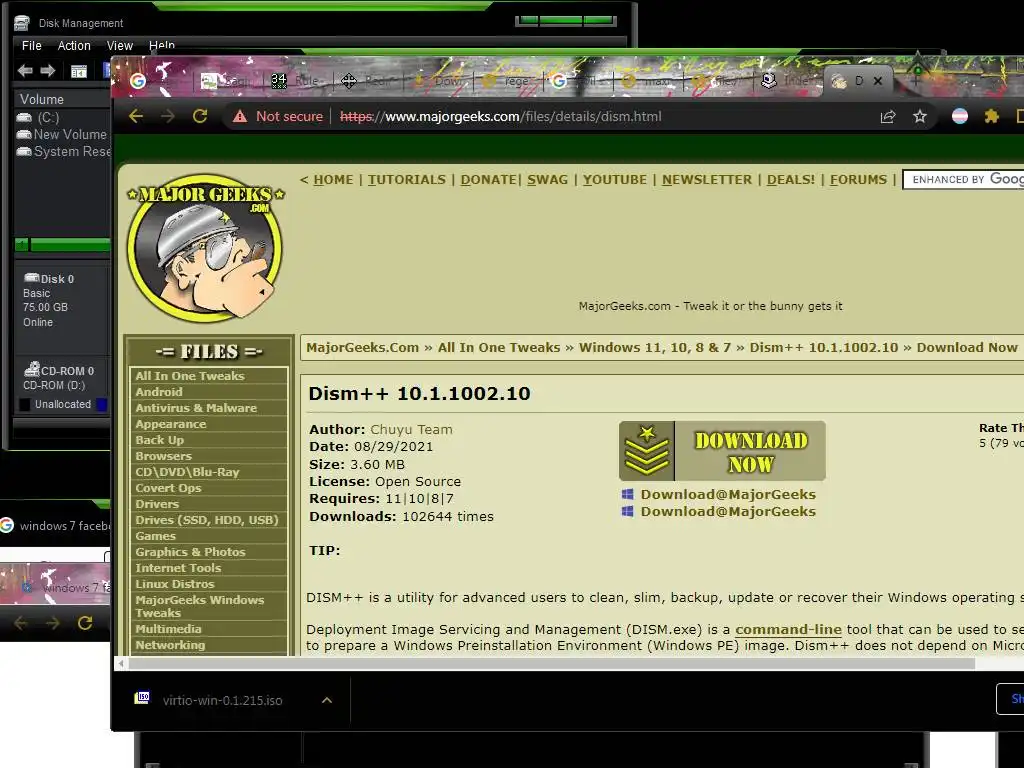1024x768 pixels.
Task: Reload the majorgeeks page
Action: tap(200, 116)
